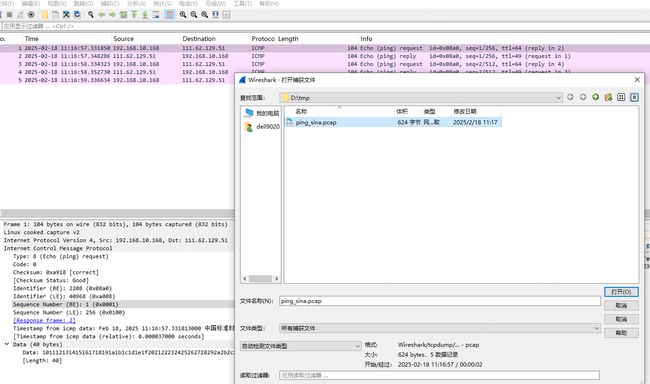
Task: Sort files by 修改日期 column header
Action: point(476,111)
